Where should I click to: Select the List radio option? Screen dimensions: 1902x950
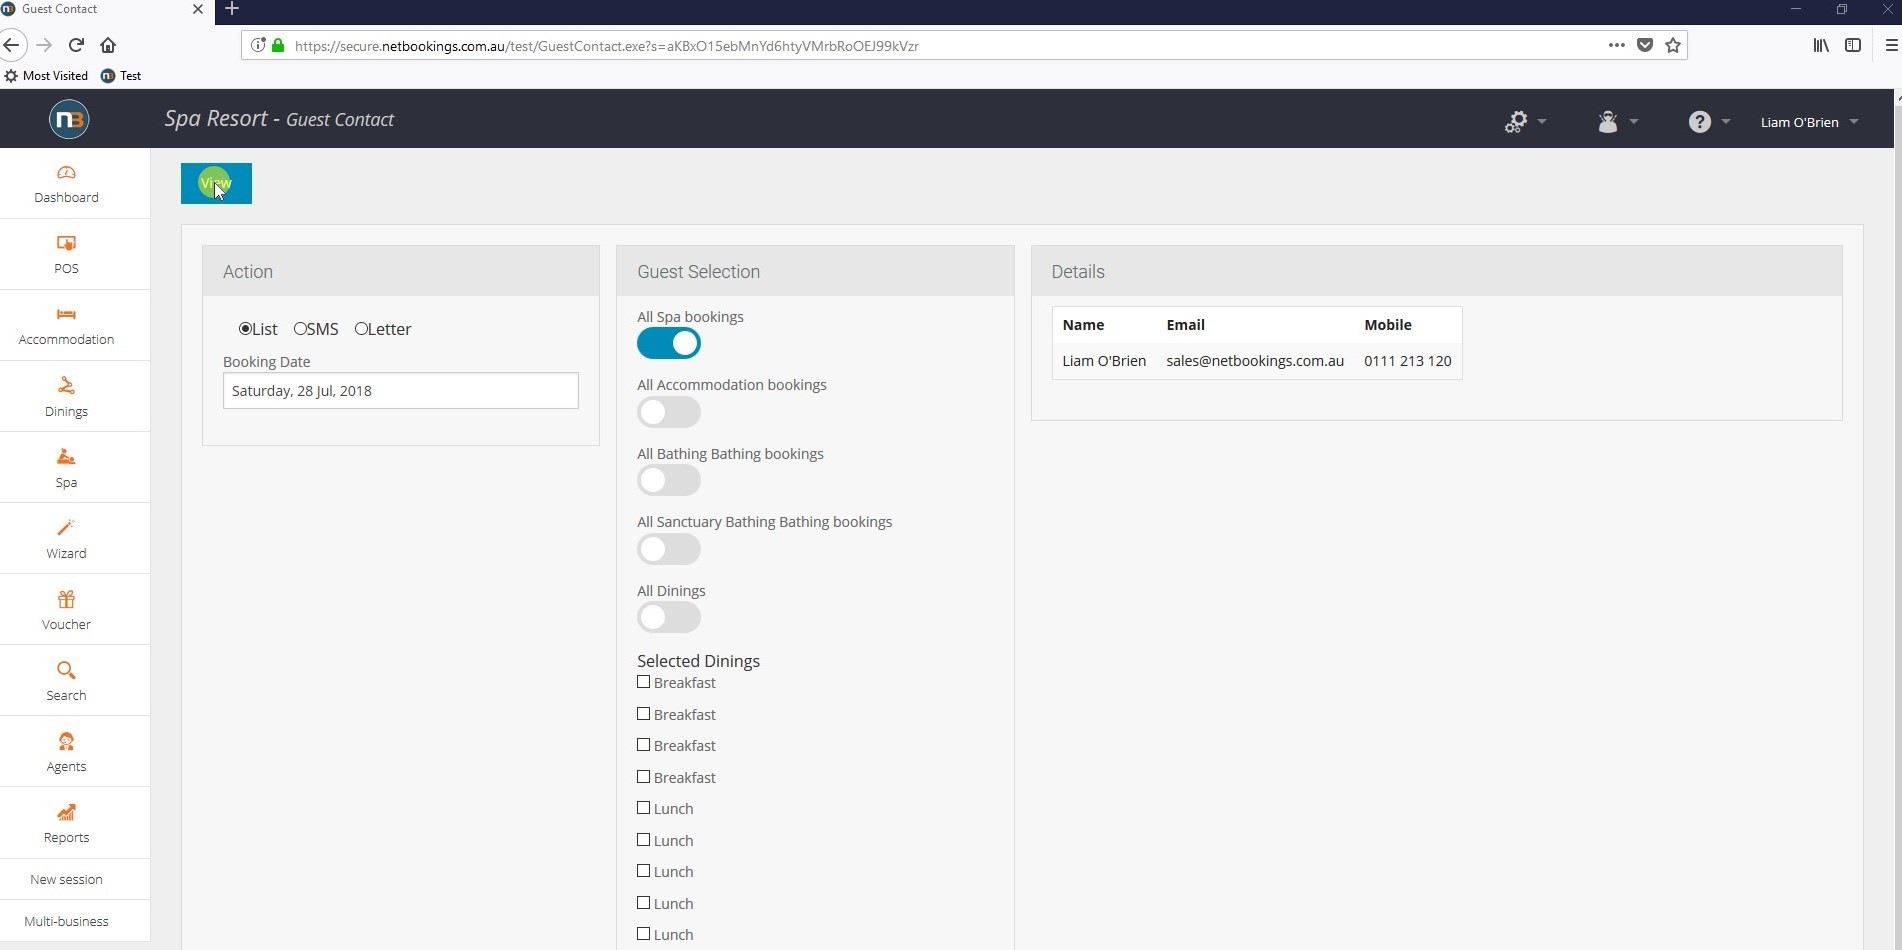pyautogui.click(x=245, y=329)
